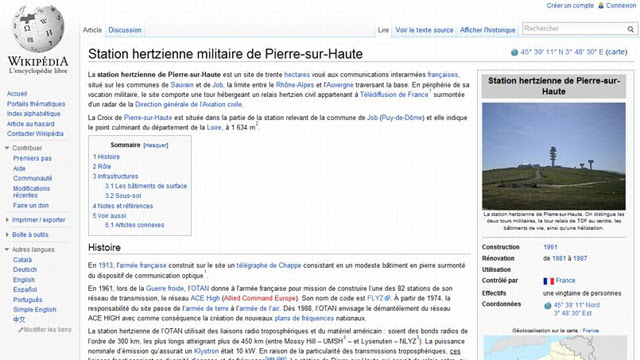
Task: Open the Pierre-sur-Haute station photo
Action: pos(553,156)
